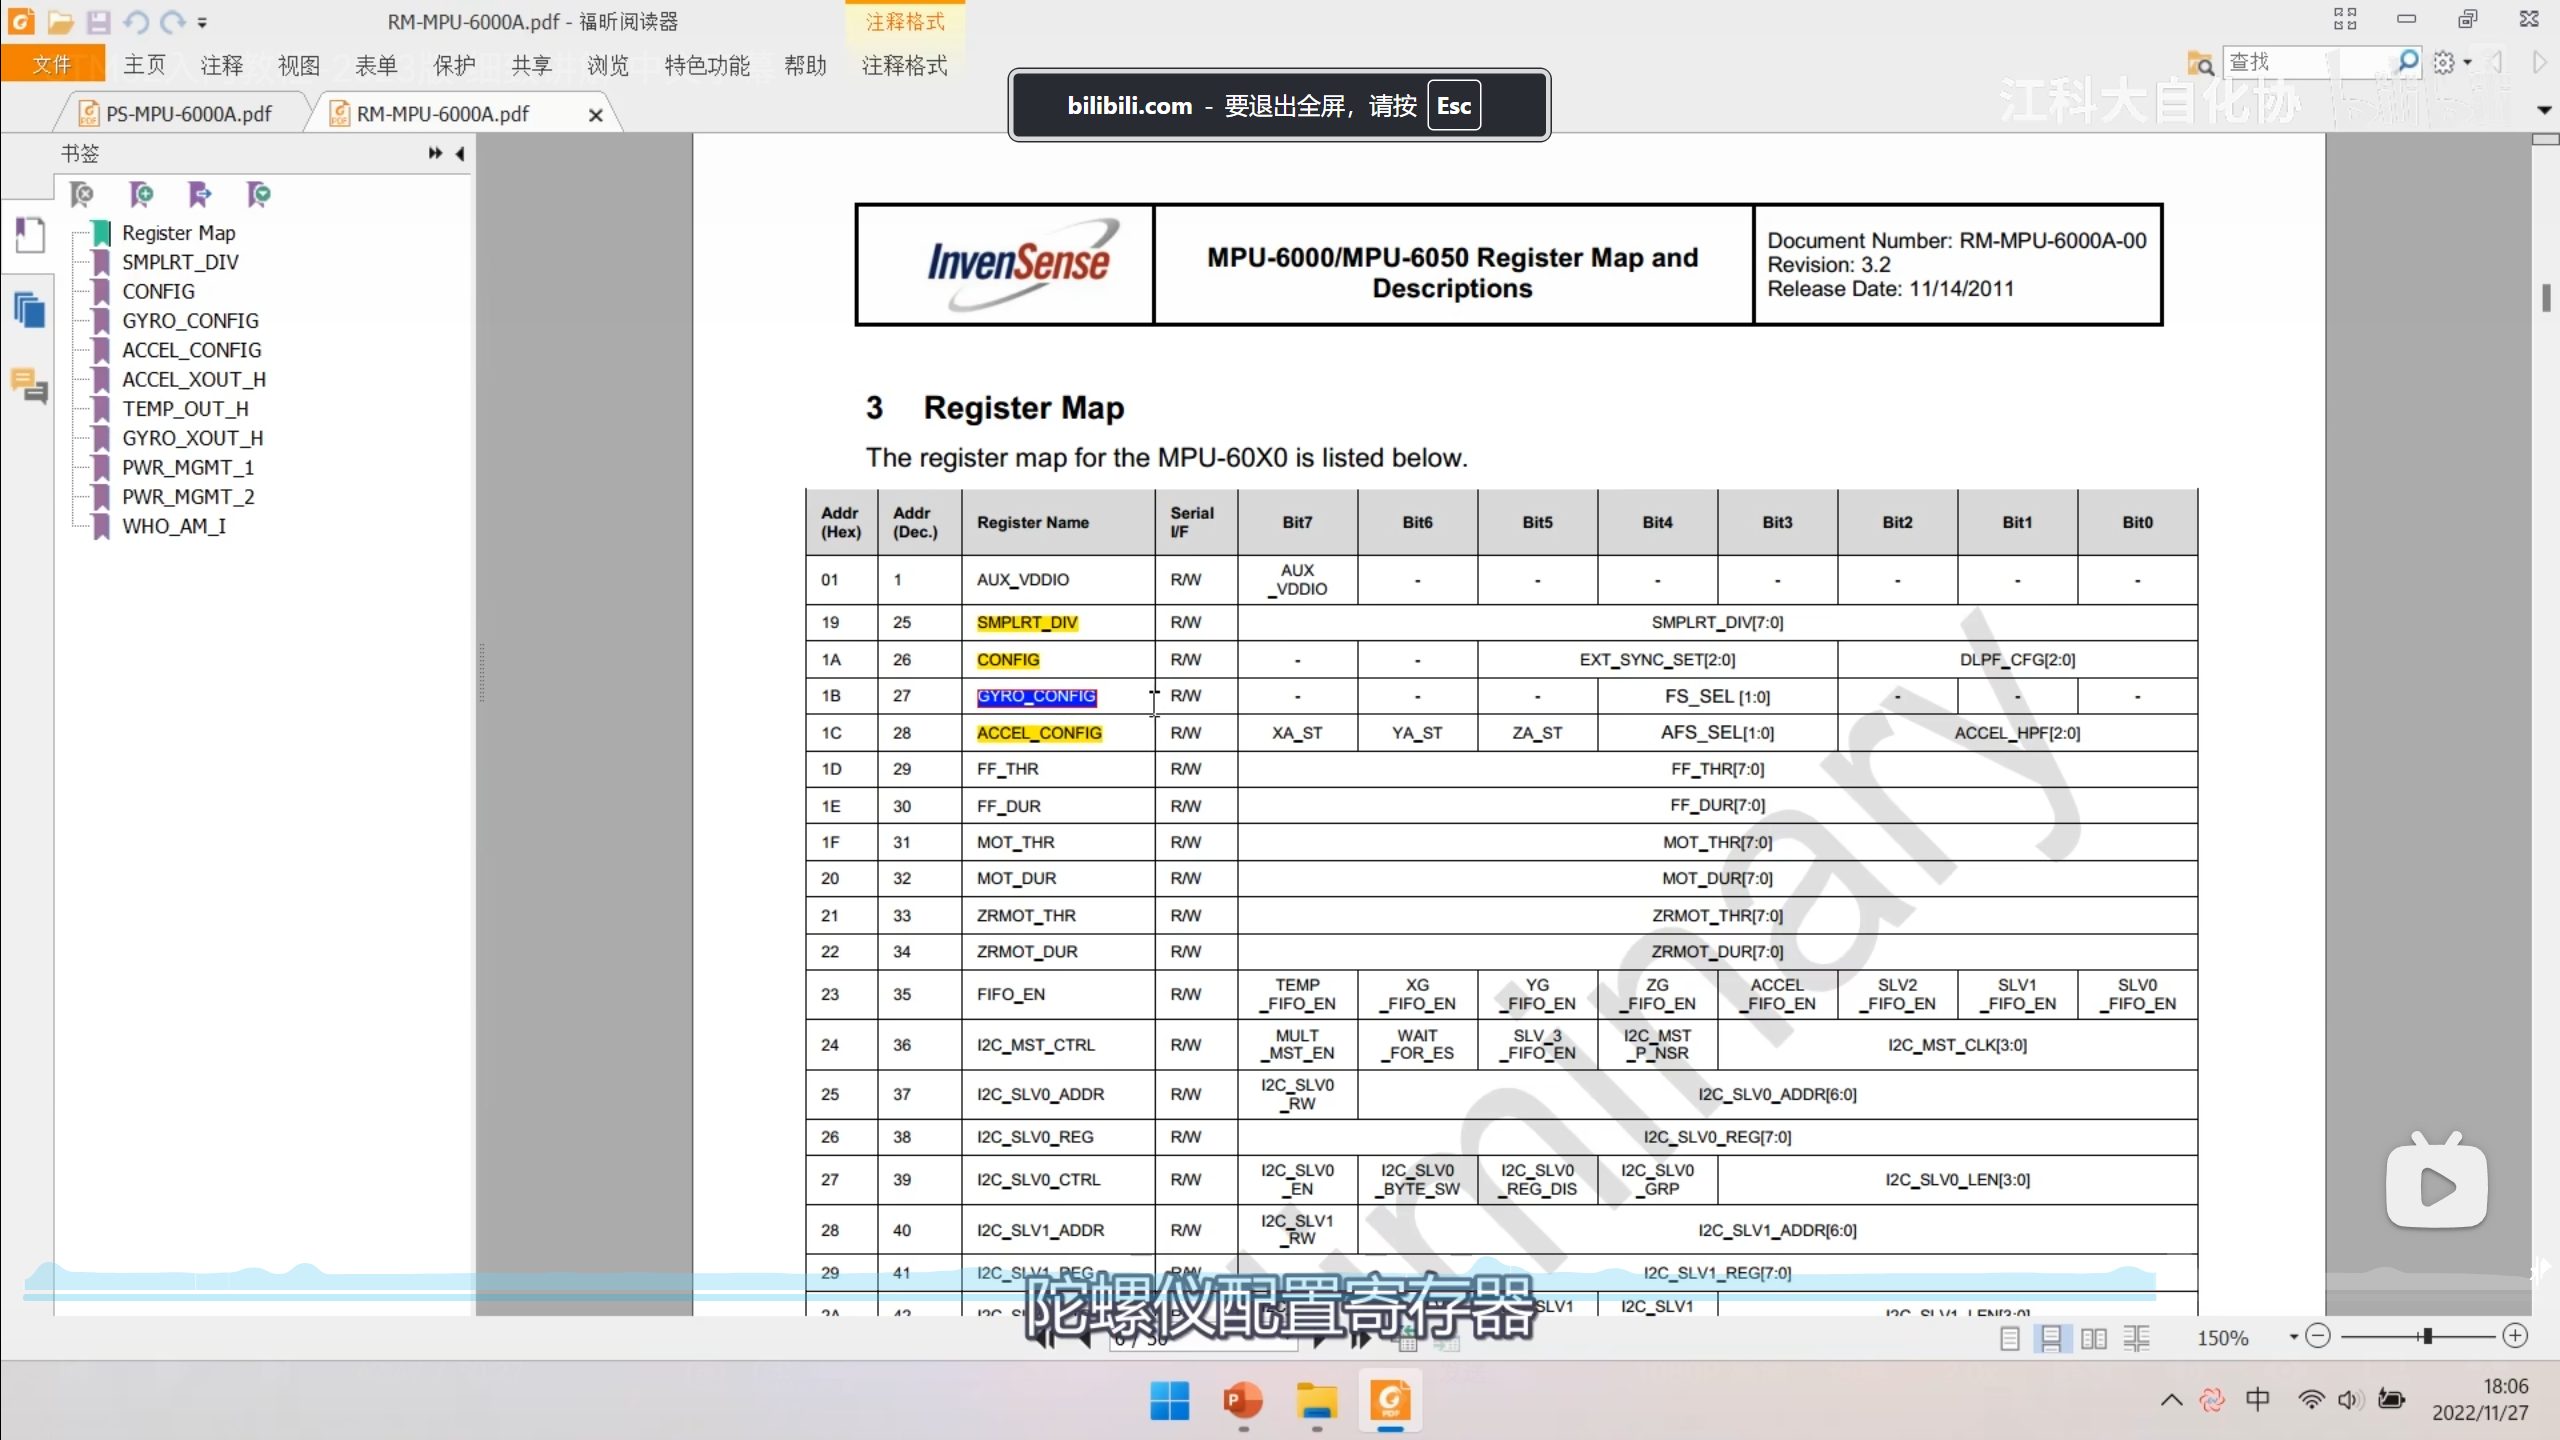This screenshot has width=2560, height=1440.
Task: Click the search magnifier icon
Action: click(2409, 62)
